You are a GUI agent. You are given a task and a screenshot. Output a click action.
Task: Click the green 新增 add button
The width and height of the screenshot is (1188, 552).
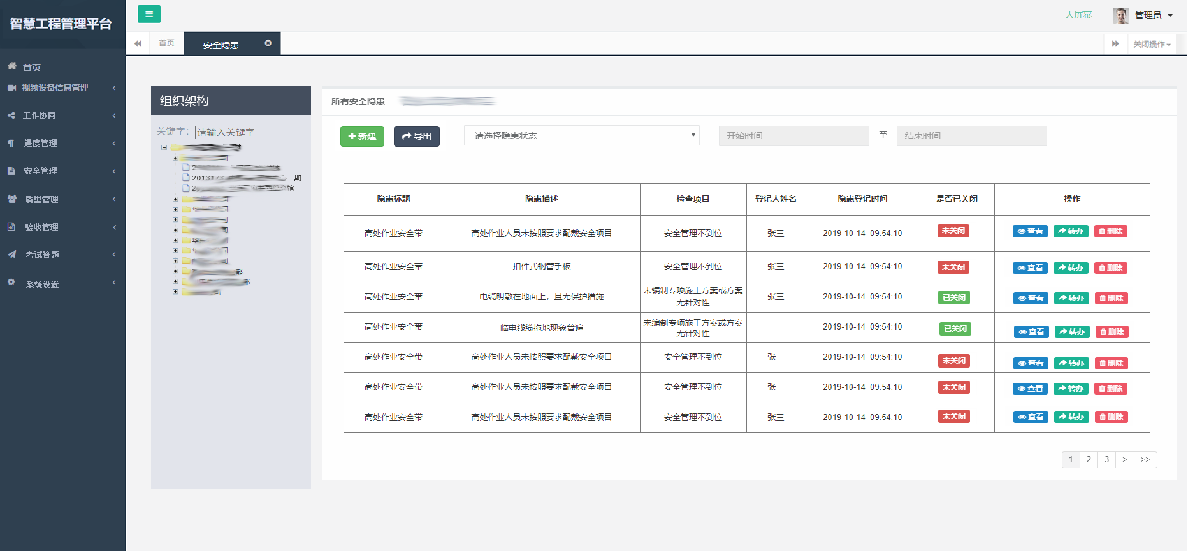pos(361,136)
